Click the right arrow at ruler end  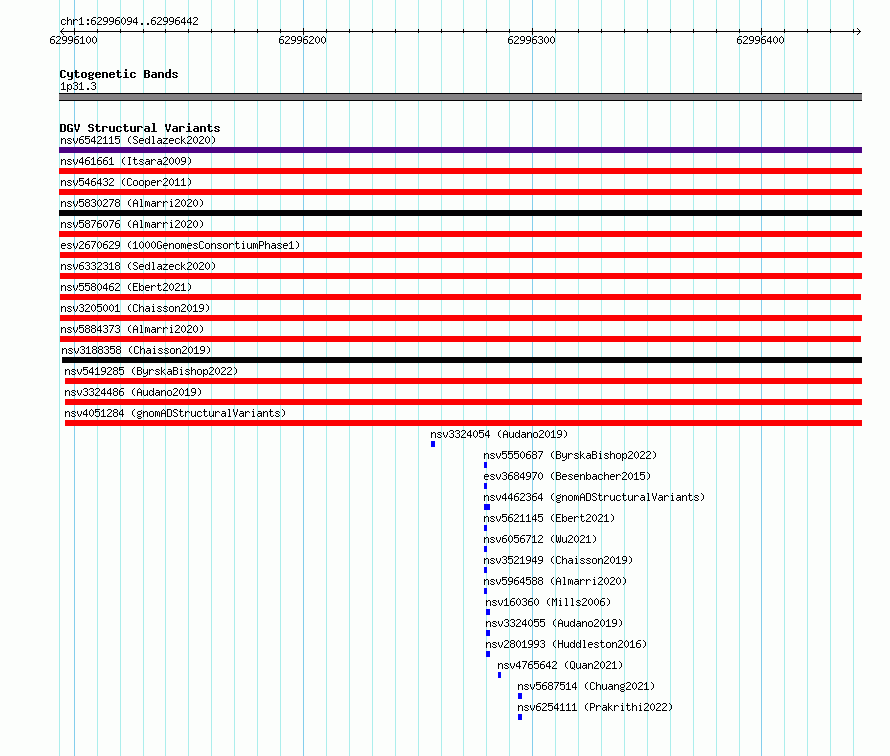[858, 32]
